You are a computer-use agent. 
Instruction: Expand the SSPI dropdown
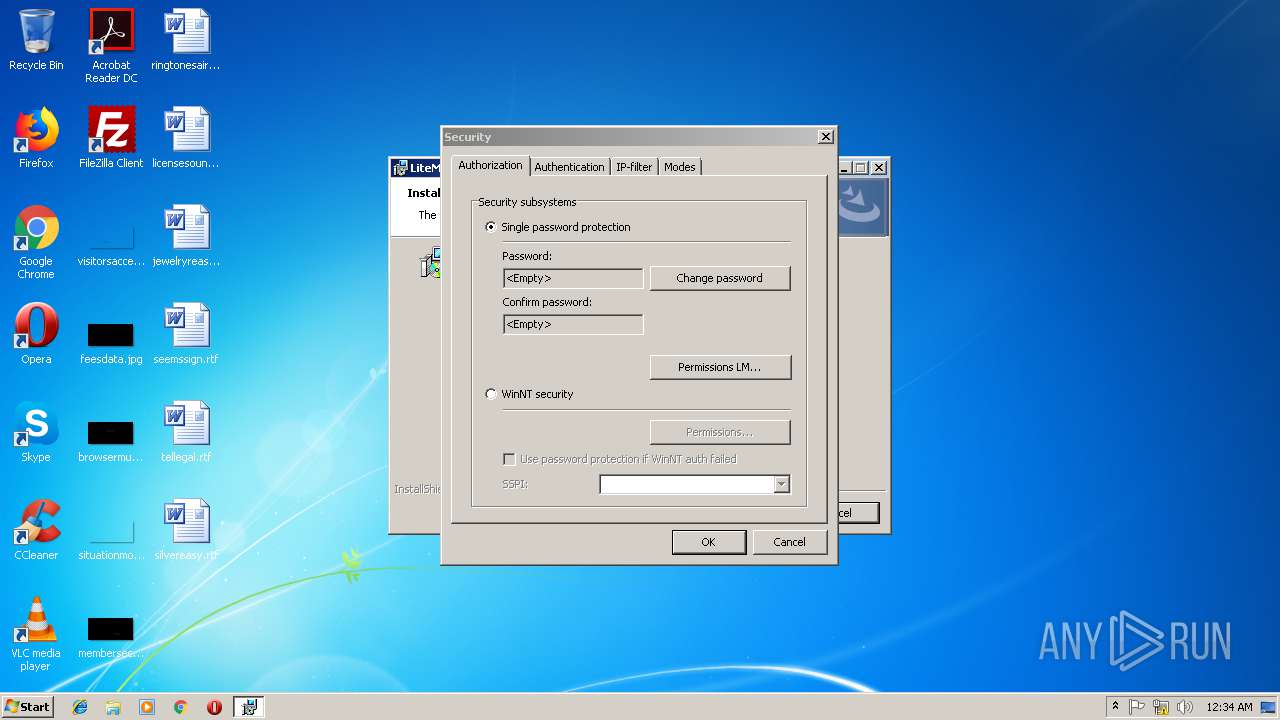click(x=782, y=484)
